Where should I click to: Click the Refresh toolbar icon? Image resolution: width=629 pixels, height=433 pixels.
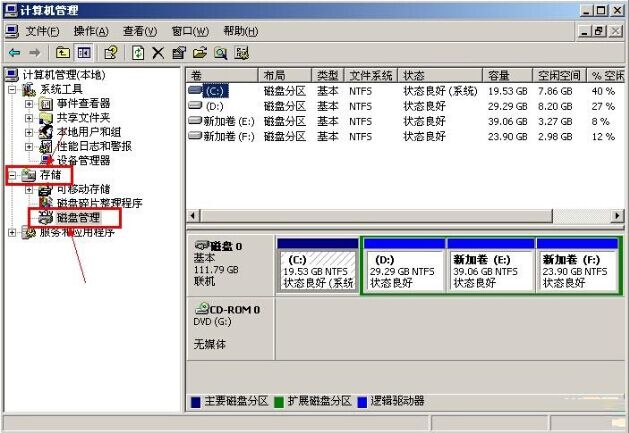click(138, 53)
